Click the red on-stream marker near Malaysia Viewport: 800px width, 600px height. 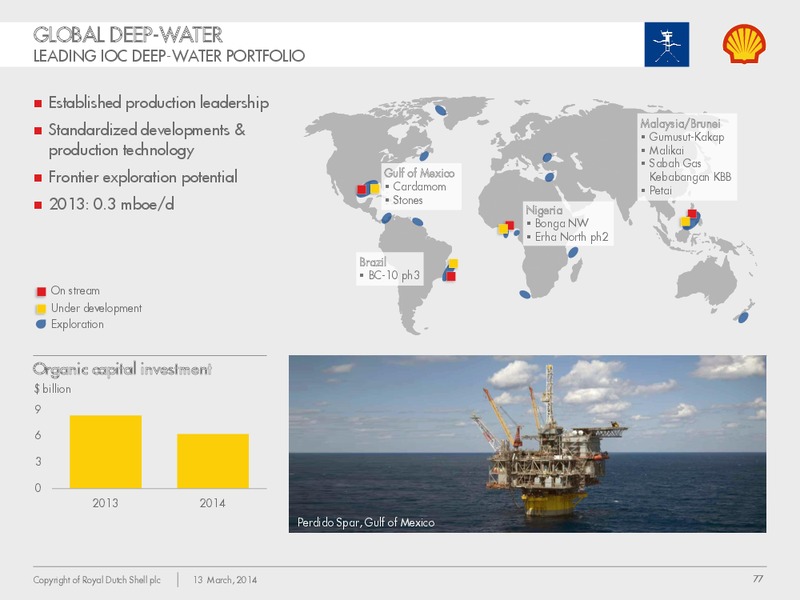click(x=692, y=214)
